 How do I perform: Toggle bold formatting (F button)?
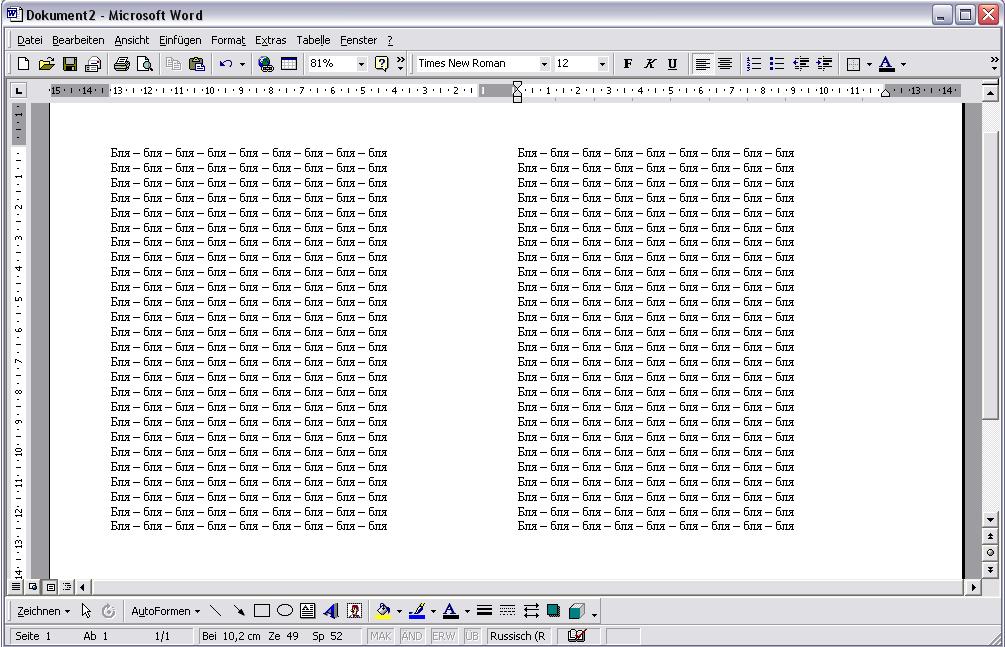click(628, 64)
